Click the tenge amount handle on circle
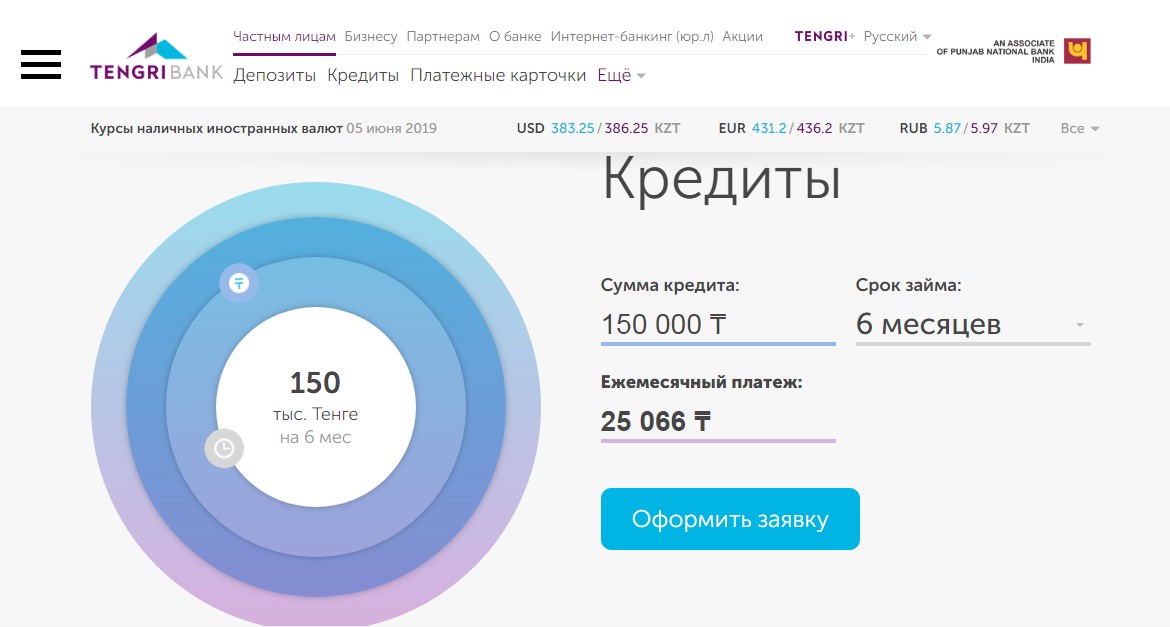 point(239,283)
